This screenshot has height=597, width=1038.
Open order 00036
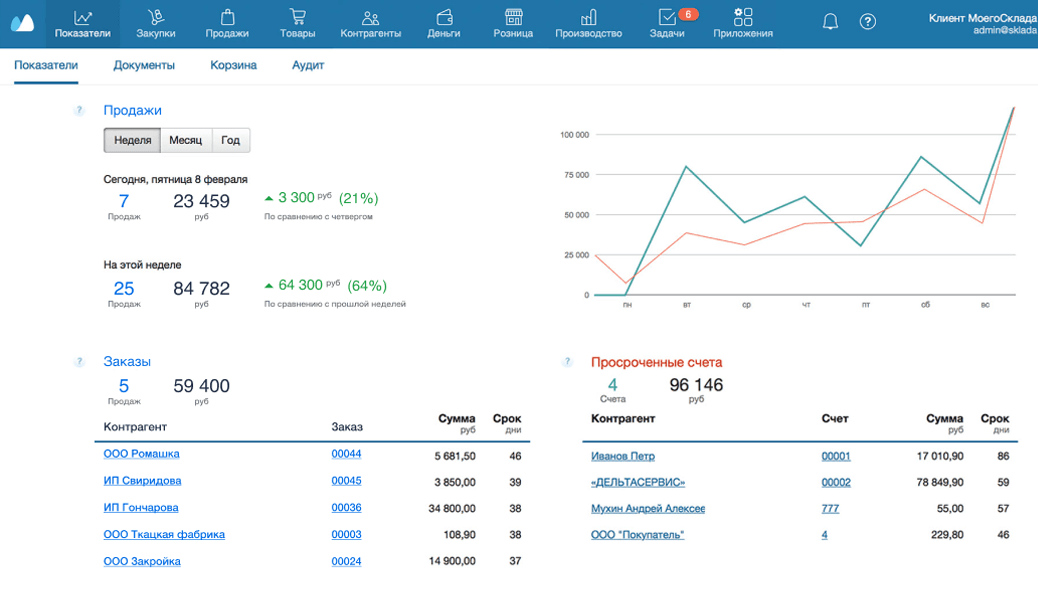coord(346,508)
